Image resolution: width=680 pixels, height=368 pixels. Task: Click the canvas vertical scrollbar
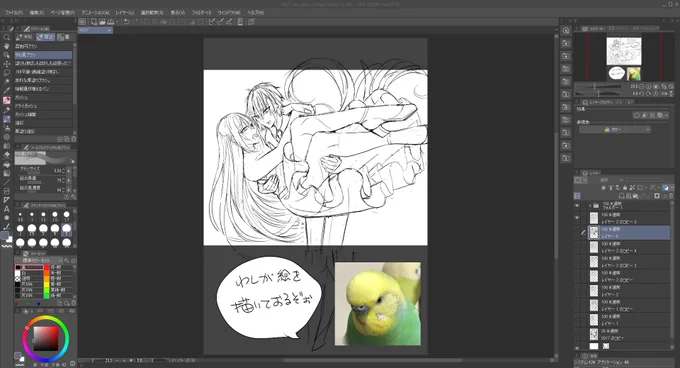[x=556, y=195]
